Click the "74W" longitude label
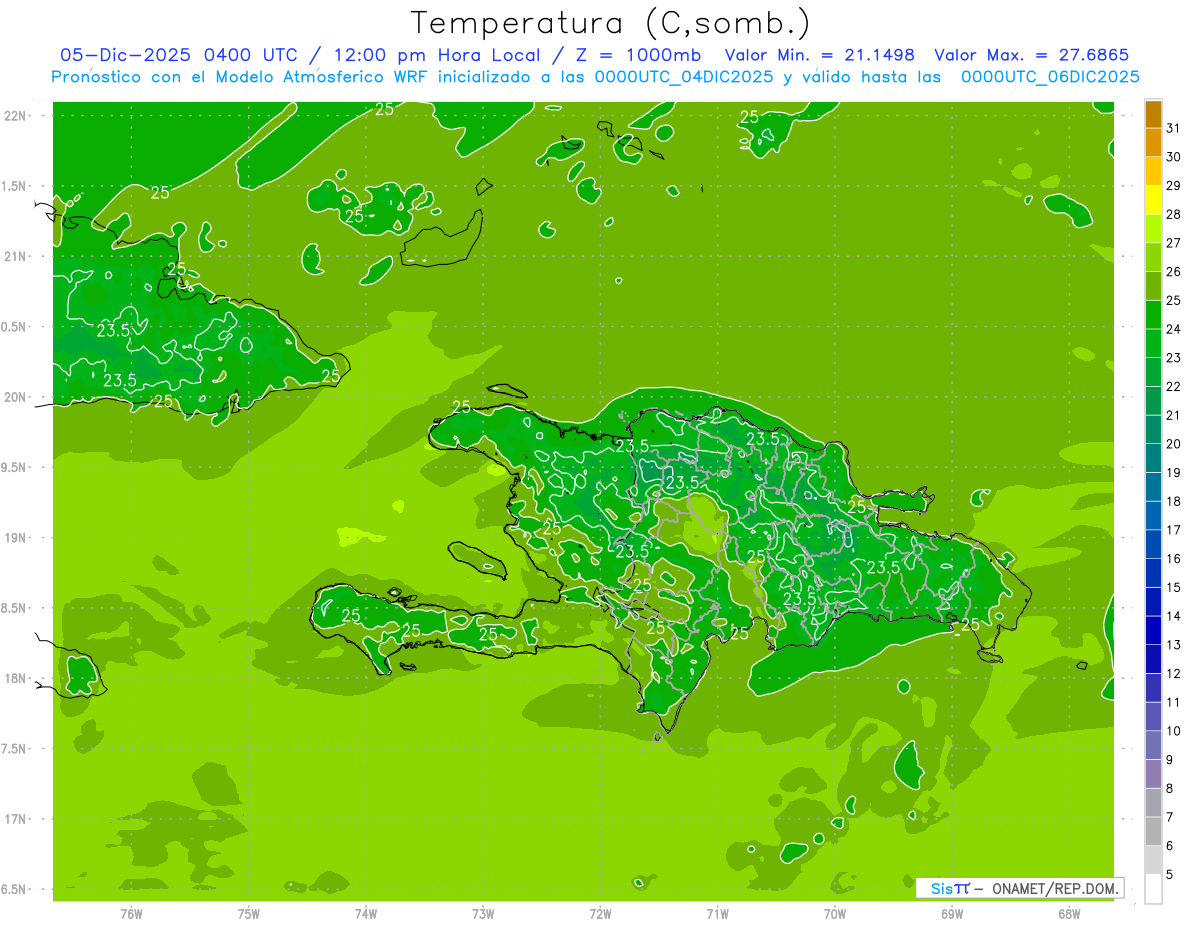This screenshot has width=1200, height=927. coord(366,913)
